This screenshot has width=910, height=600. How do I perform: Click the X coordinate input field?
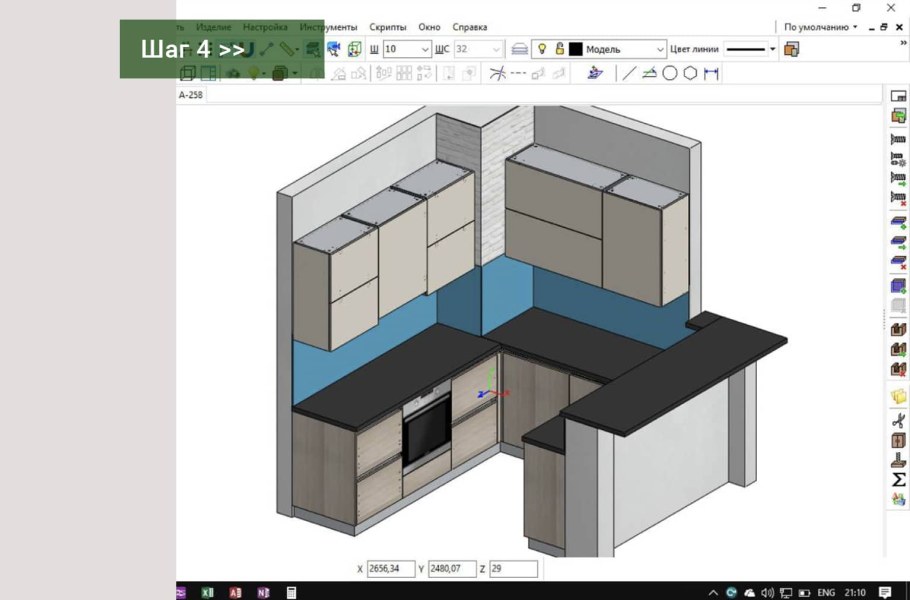(390, 569)
